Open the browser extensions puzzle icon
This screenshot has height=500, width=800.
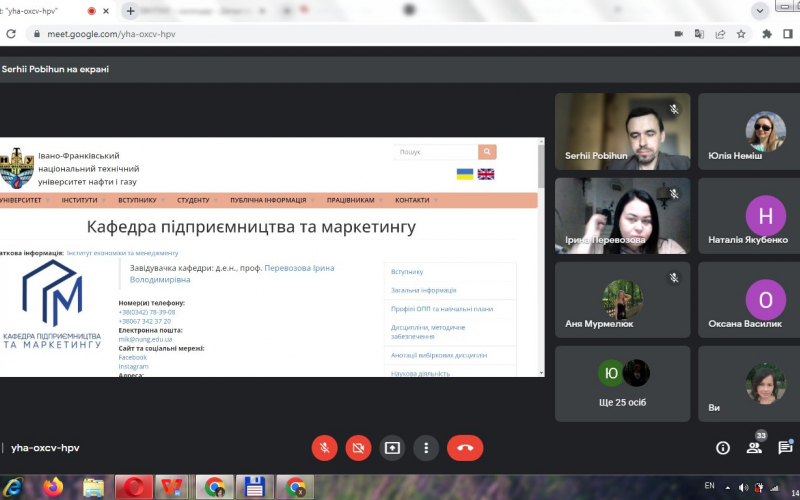(x=767, y=34)
